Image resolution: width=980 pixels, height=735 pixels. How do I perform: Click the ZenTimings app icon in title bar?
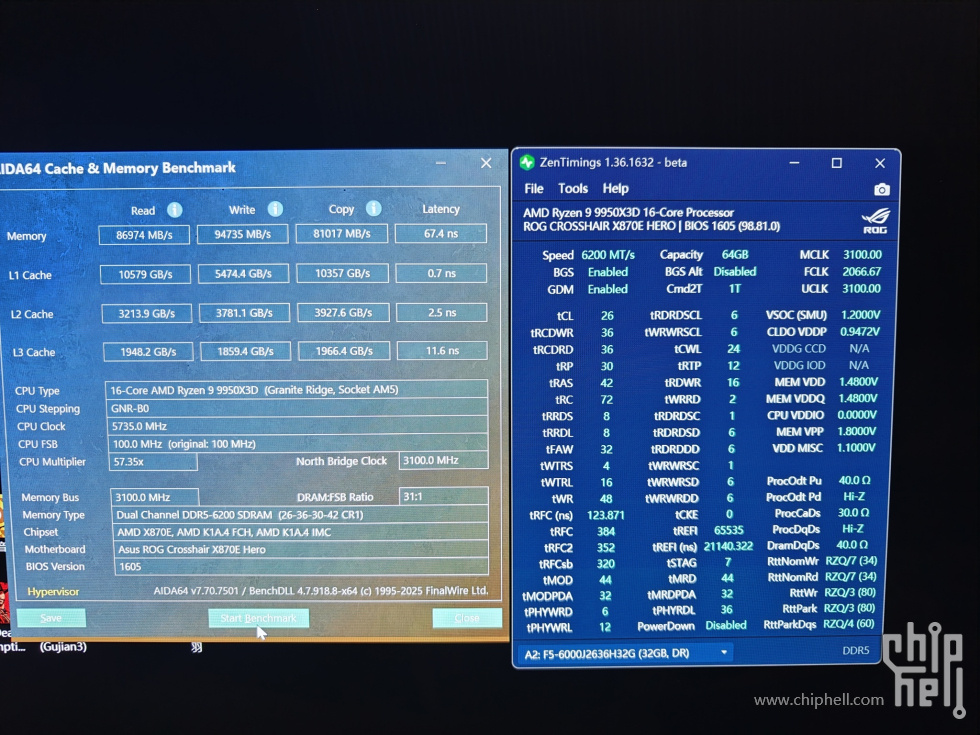pos(527,162)
